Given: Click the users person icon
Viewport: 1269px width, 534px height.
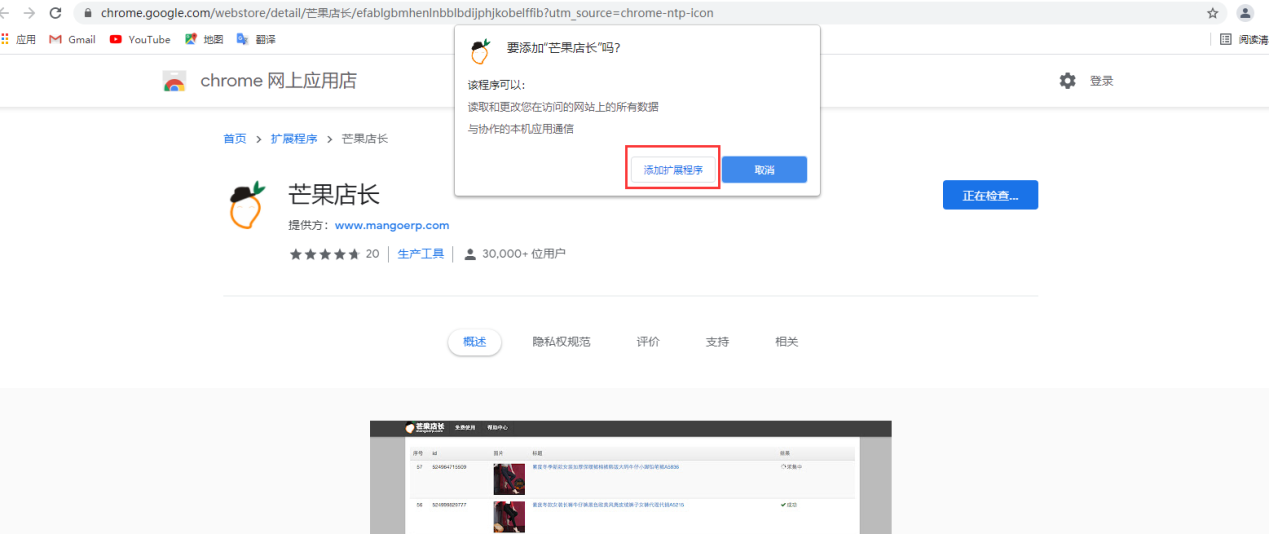Looking at the screenshot, I should 470,254.
